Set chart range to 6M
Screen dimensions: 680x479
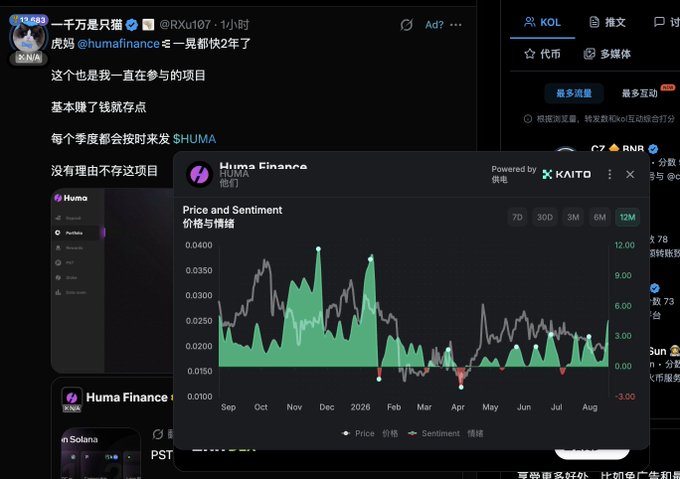(600, 217)
